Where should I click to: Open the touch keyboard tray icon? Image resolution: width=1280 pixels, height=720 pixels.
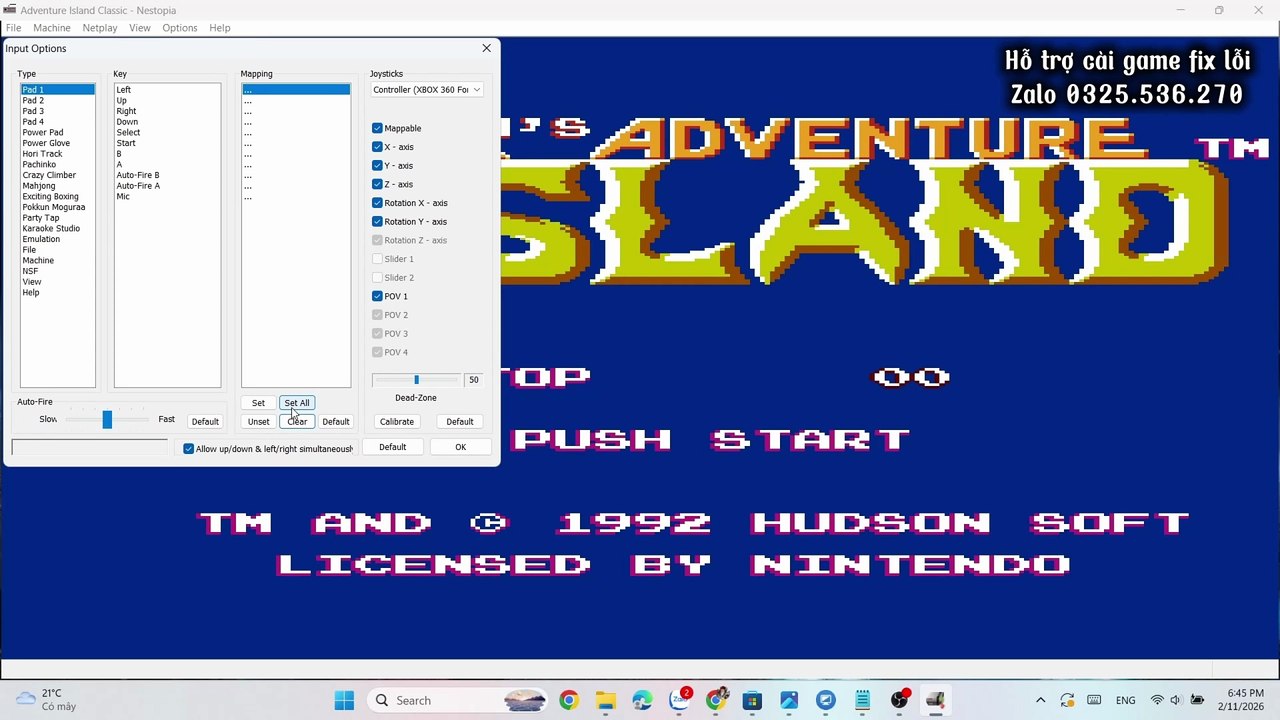coord(1094,700)
